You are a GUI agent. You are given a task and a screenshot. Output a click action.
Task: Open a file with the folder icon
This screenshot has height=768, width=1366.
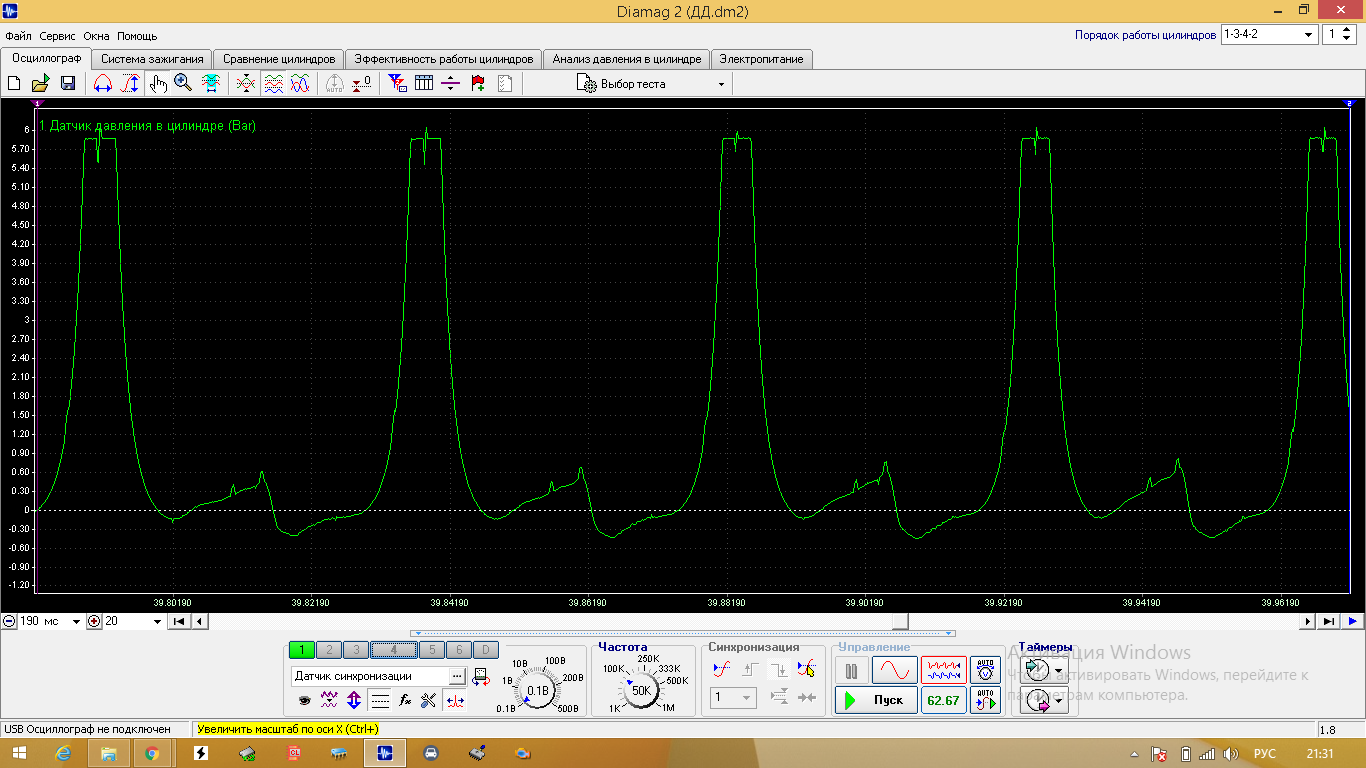click(x=41, y=84)
